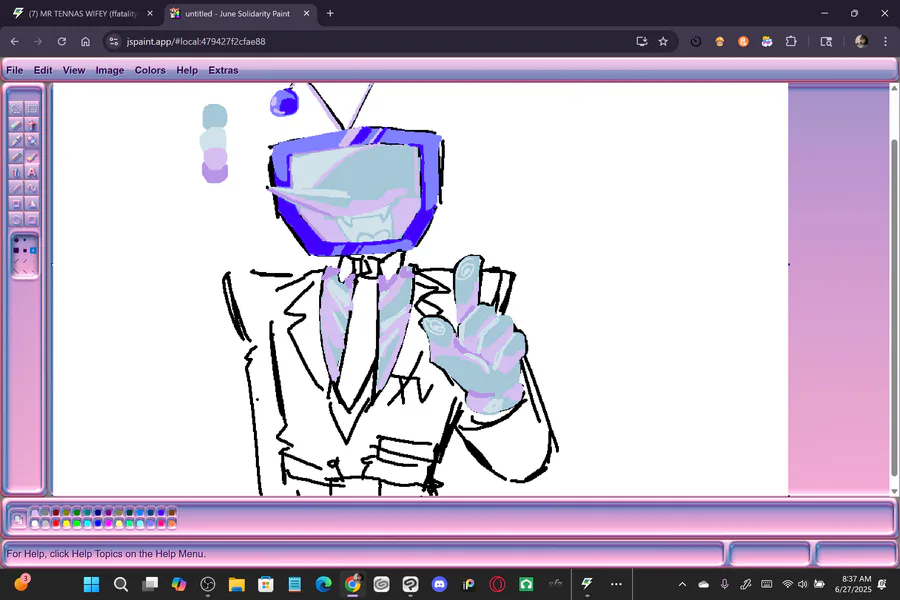Open the File menu

[15, 70]
